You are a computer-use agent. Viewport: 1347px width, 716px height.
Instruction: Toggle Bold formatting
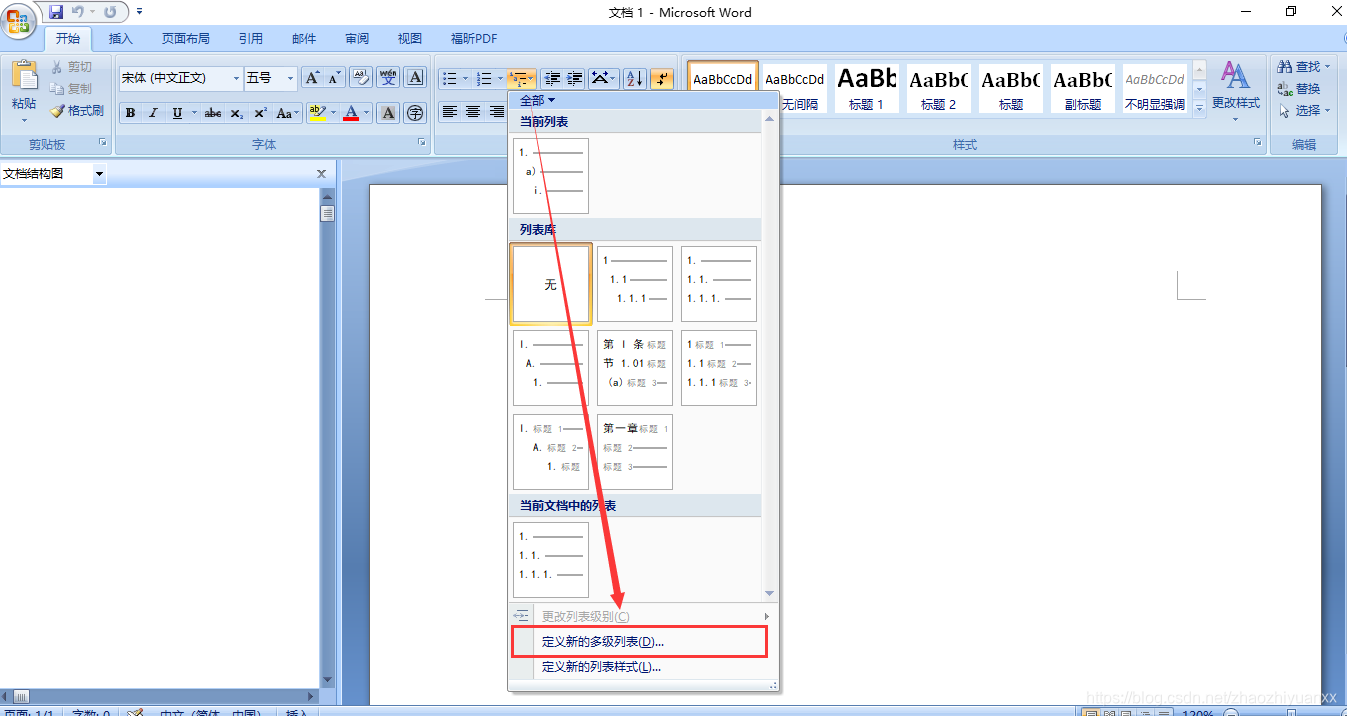point(131,113)
